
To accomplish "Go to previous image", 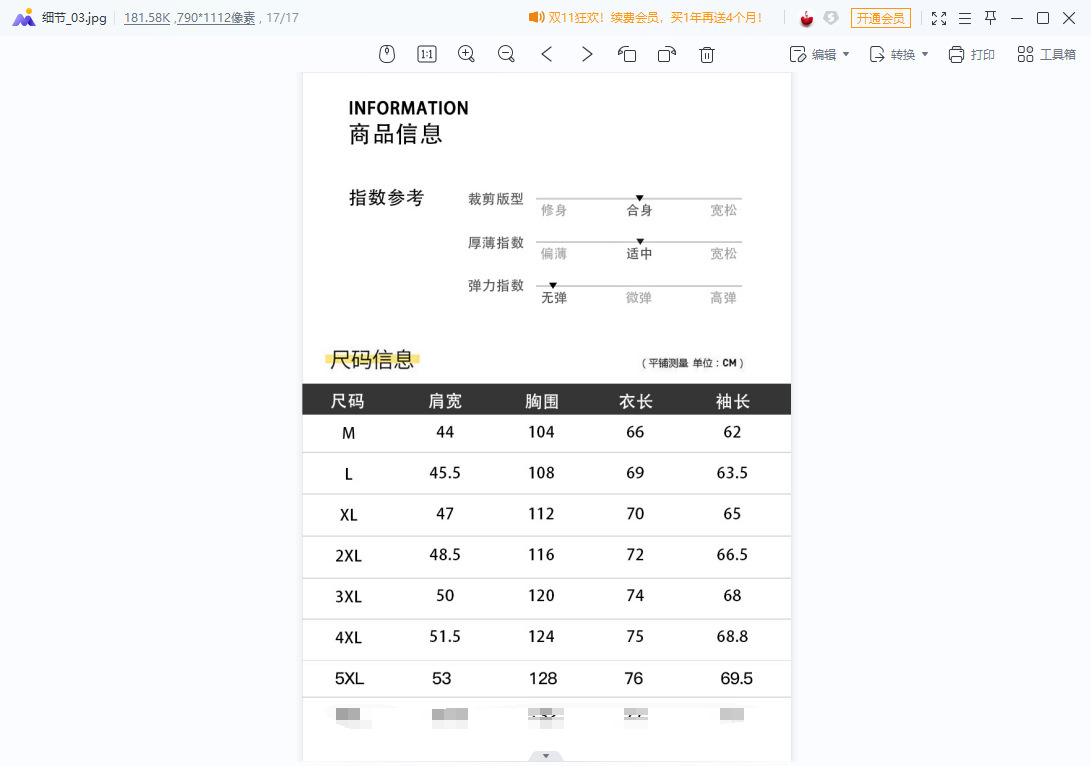I will pos(547,54).
